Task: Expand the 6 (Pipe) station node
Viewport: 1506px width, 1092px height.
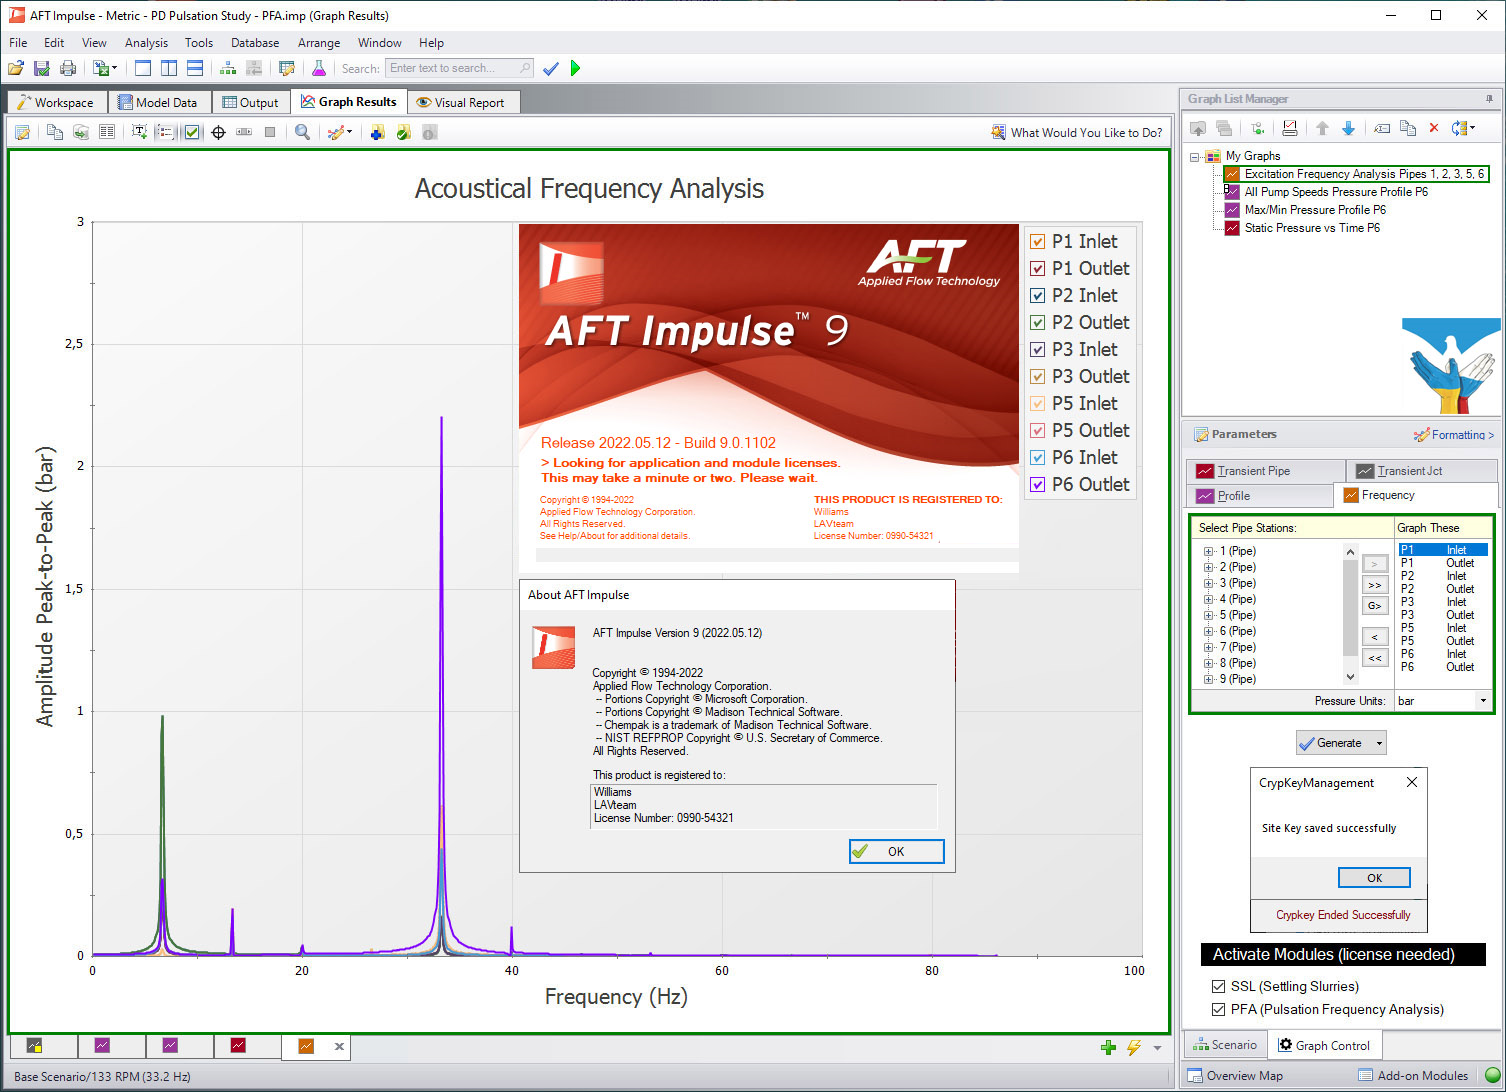Action: [1208, 631]
